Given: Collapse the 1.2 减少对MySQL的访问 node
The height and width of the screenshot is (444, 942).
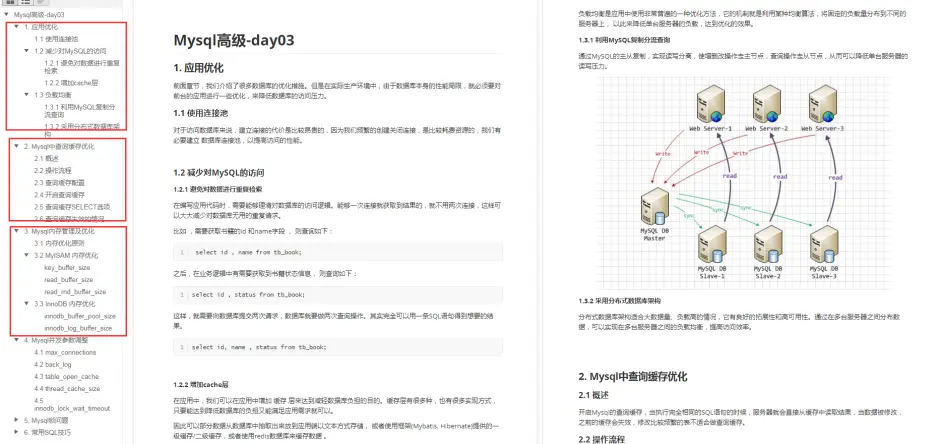Looking at the screenshot, I should (x=26, y=50).
